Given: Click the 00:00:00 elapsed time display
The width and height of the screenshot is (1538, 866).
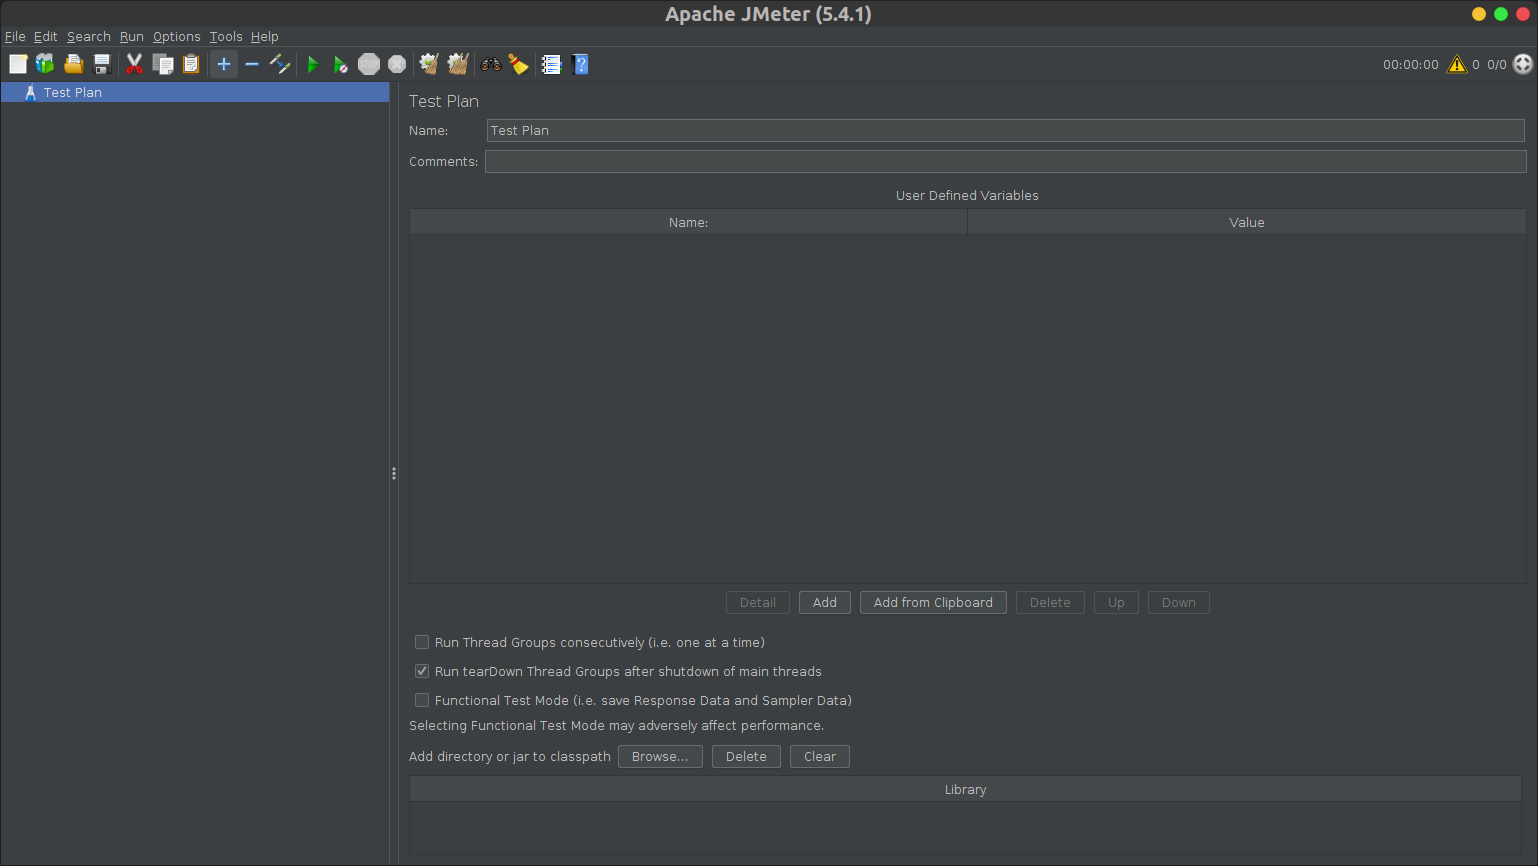Looking at the screenshot, I should tap(1411, 64).
